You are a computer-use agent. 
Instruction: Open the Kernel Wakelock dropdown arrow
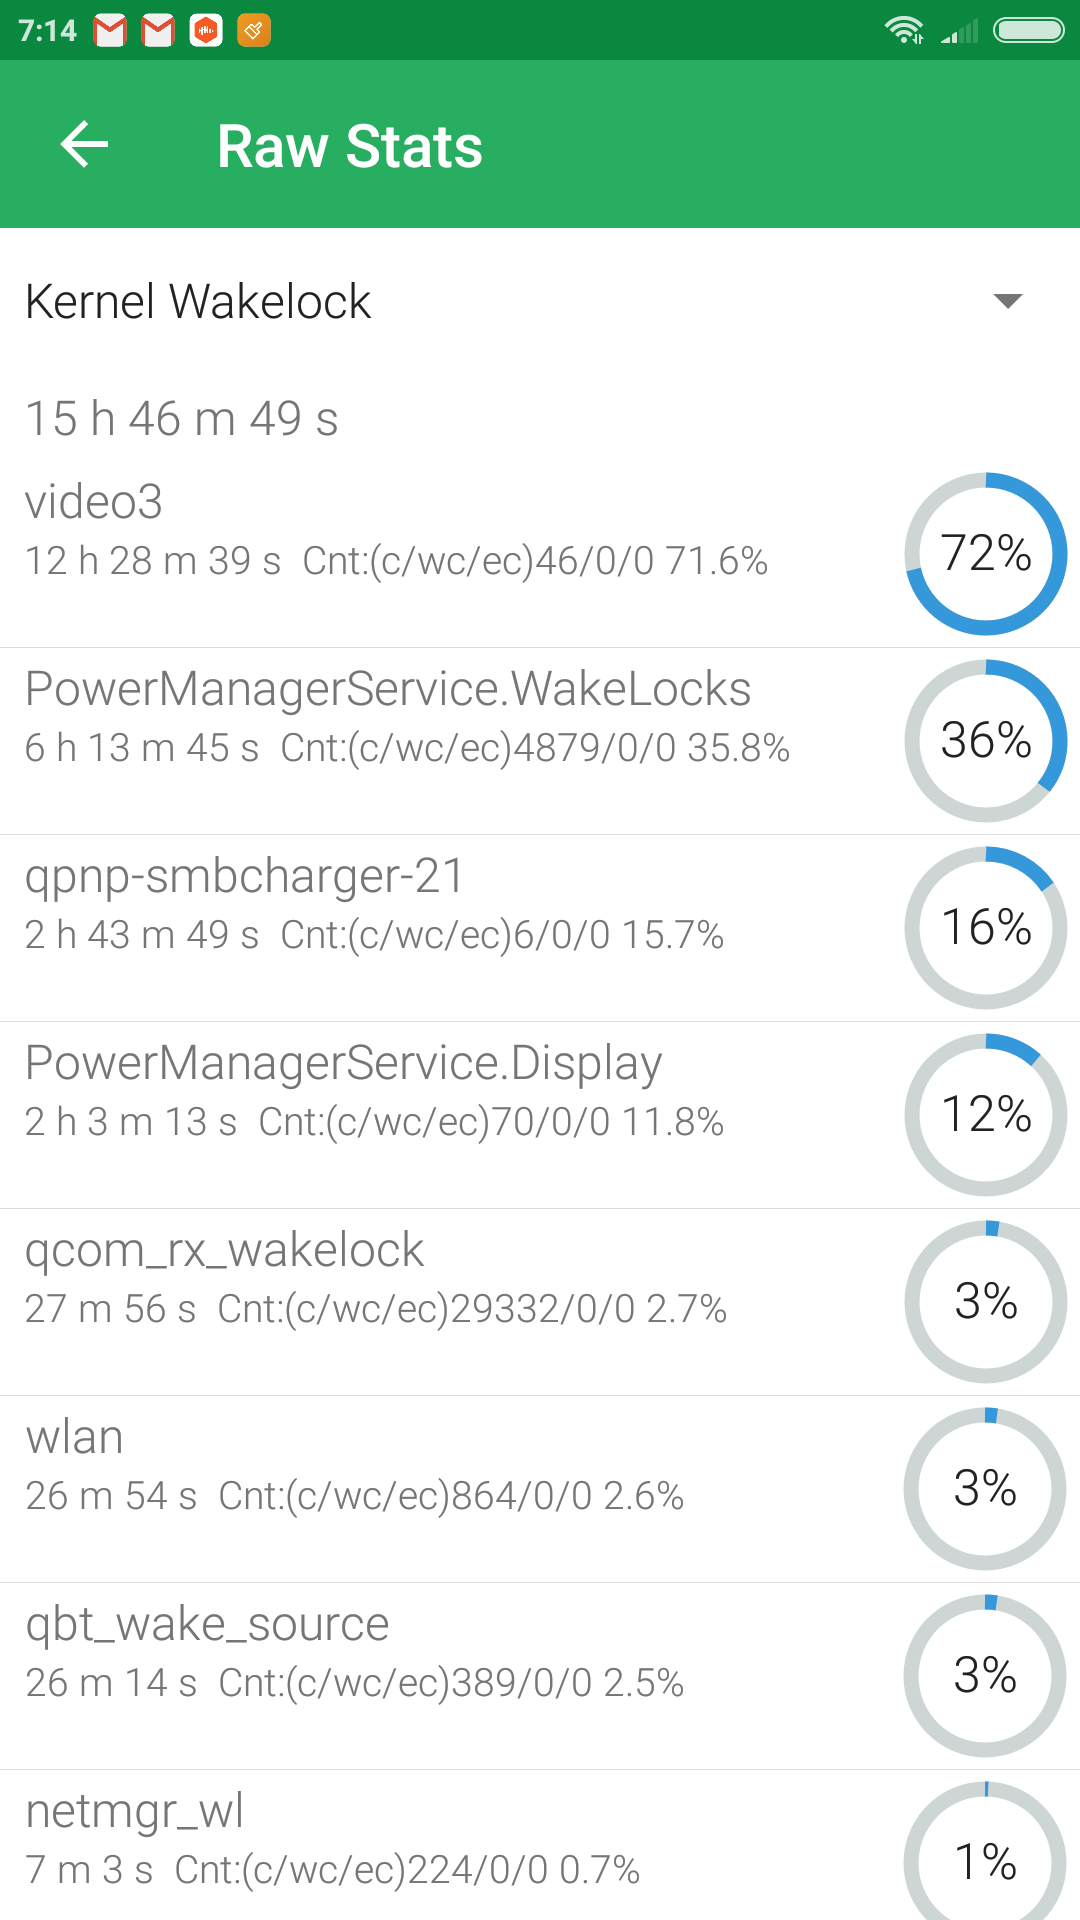click(x=1008, y=301)
